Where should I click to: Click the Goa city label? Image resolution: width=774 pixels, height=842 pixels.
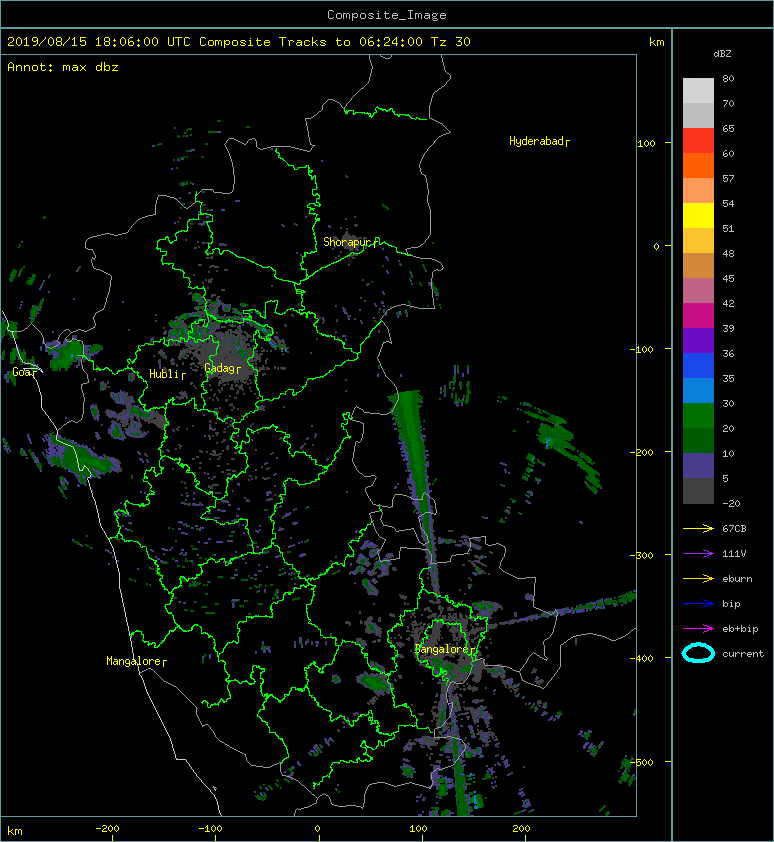click(x=23, y=372)
